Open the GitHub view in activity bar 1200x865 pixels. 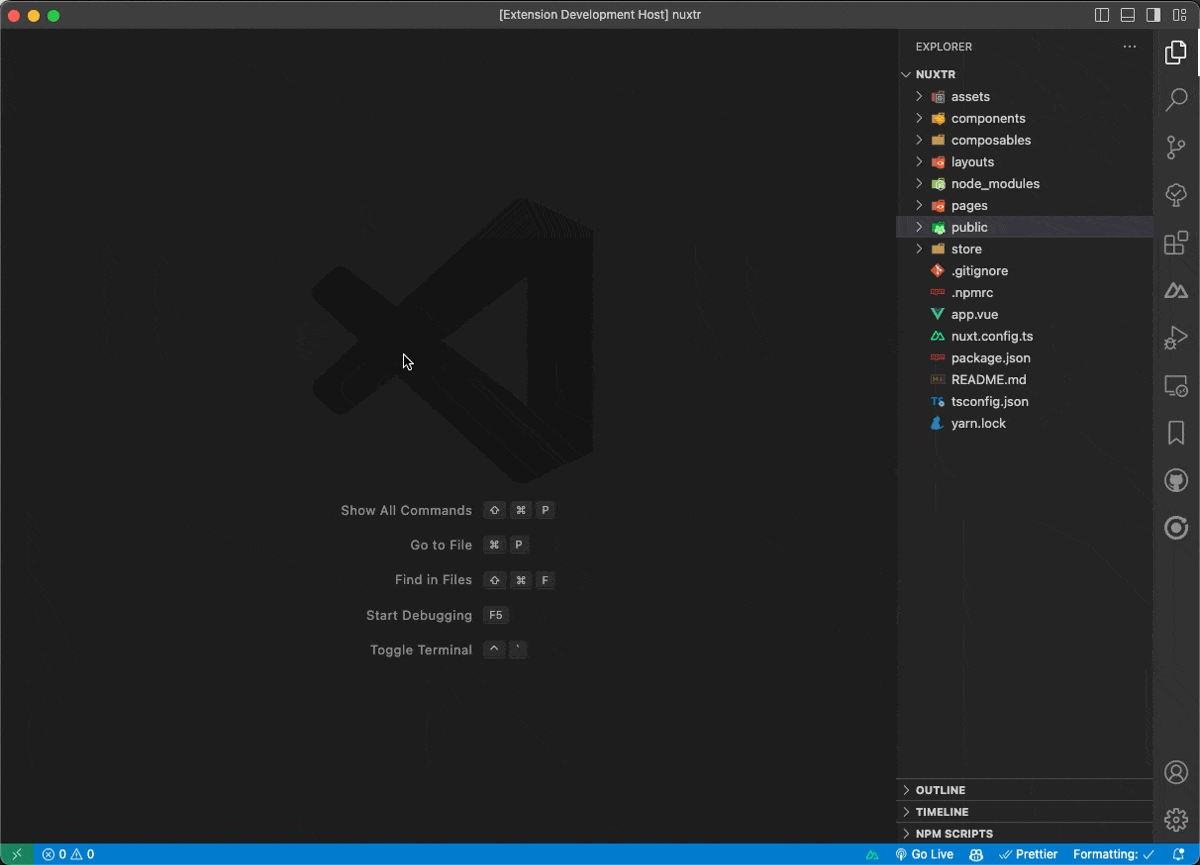[1176, 481]
